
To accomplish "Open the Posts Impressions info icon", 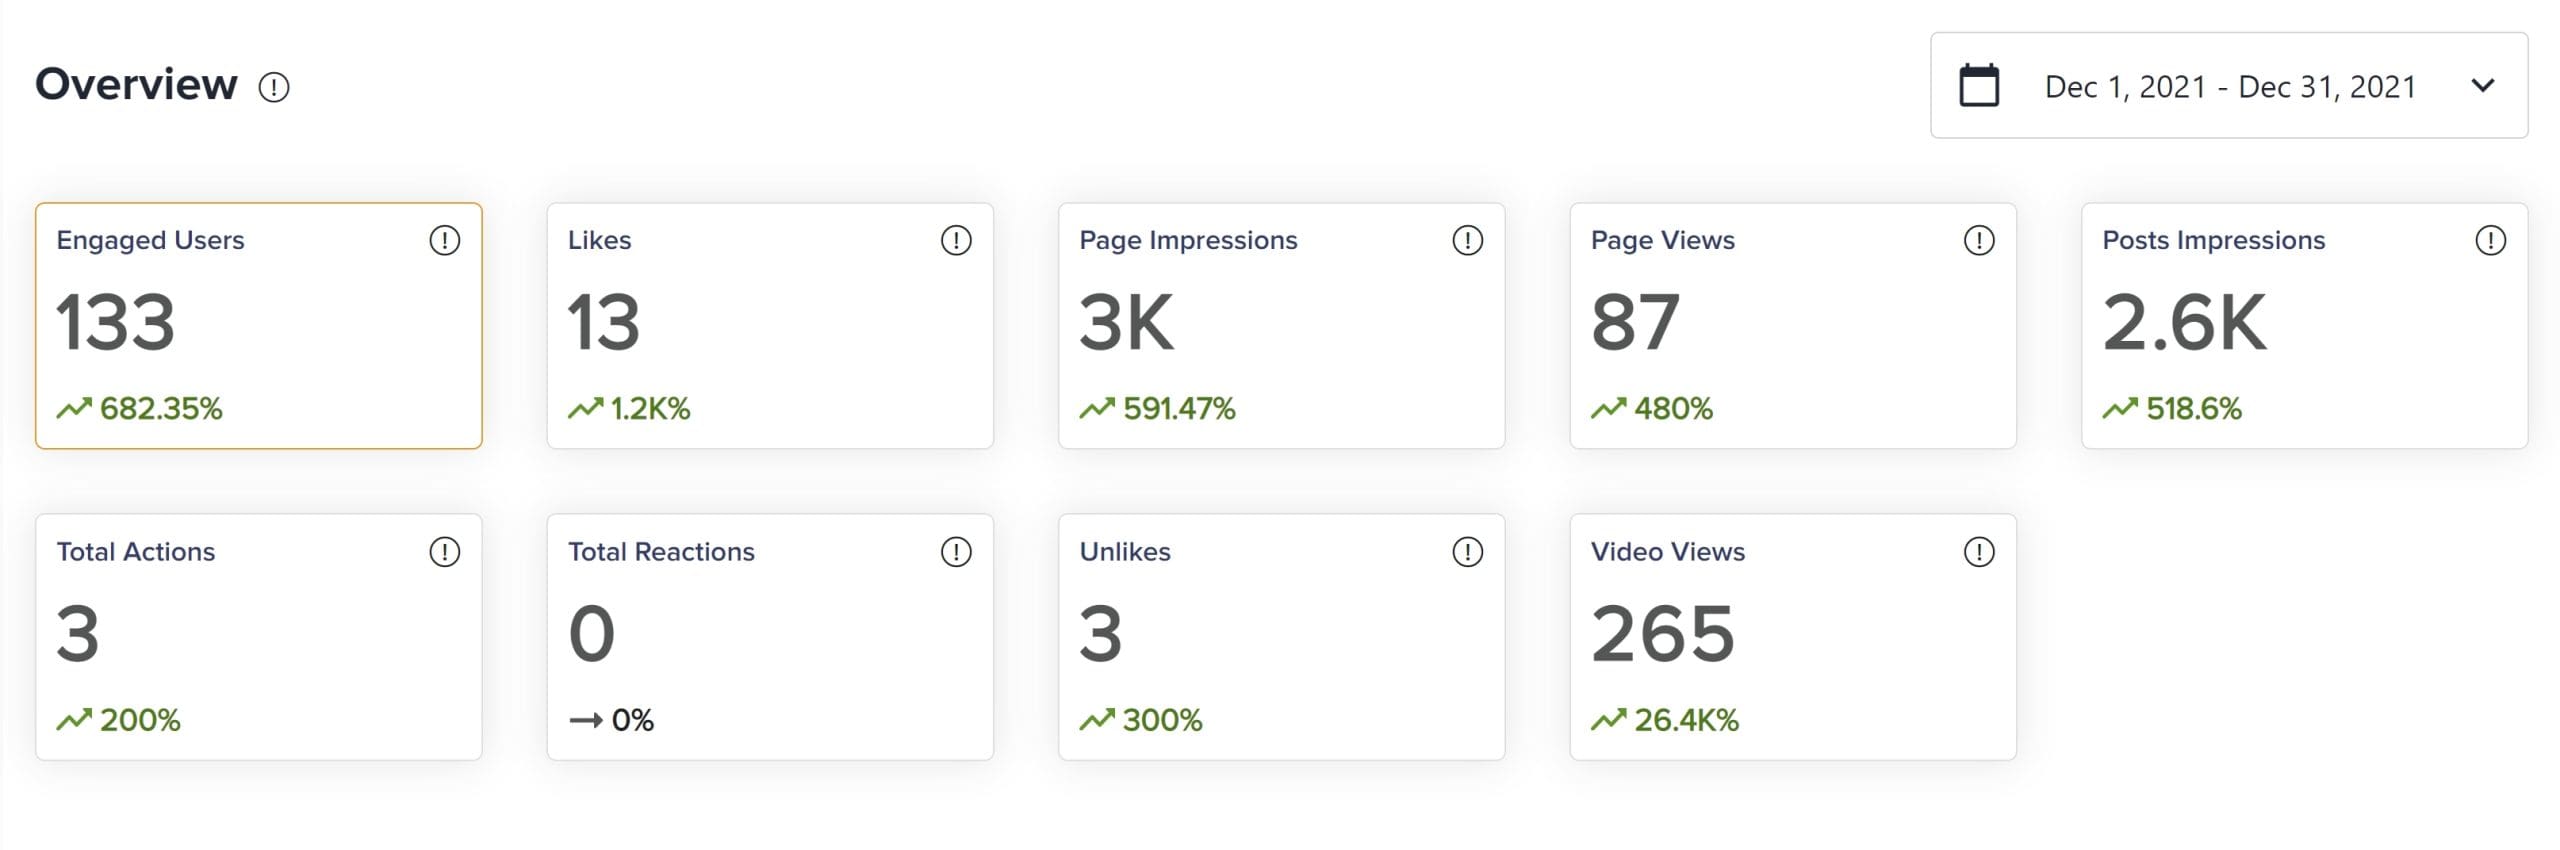I will click(2490, 240).
